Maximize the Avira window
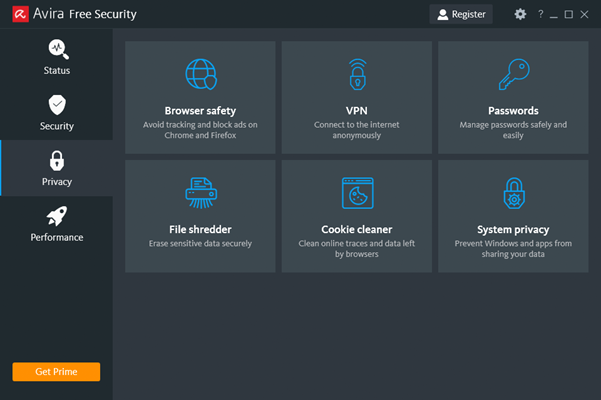 pyautogui.click(x=569, y=14)
